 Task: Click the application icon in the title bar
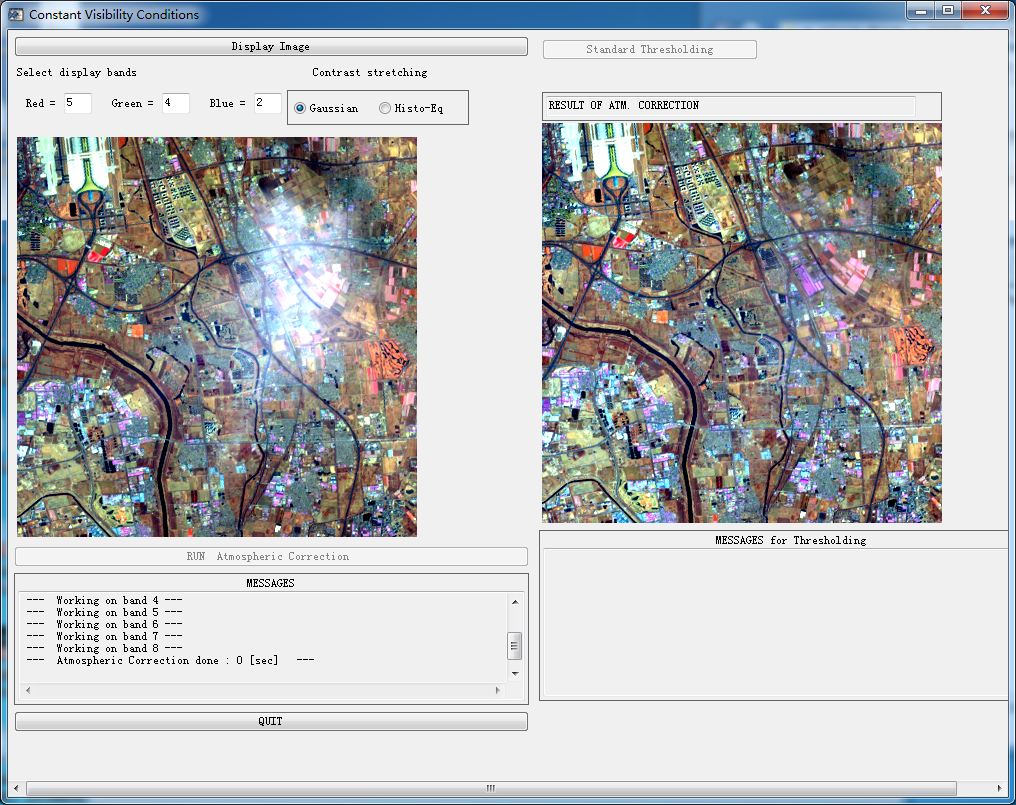point(16,14)
